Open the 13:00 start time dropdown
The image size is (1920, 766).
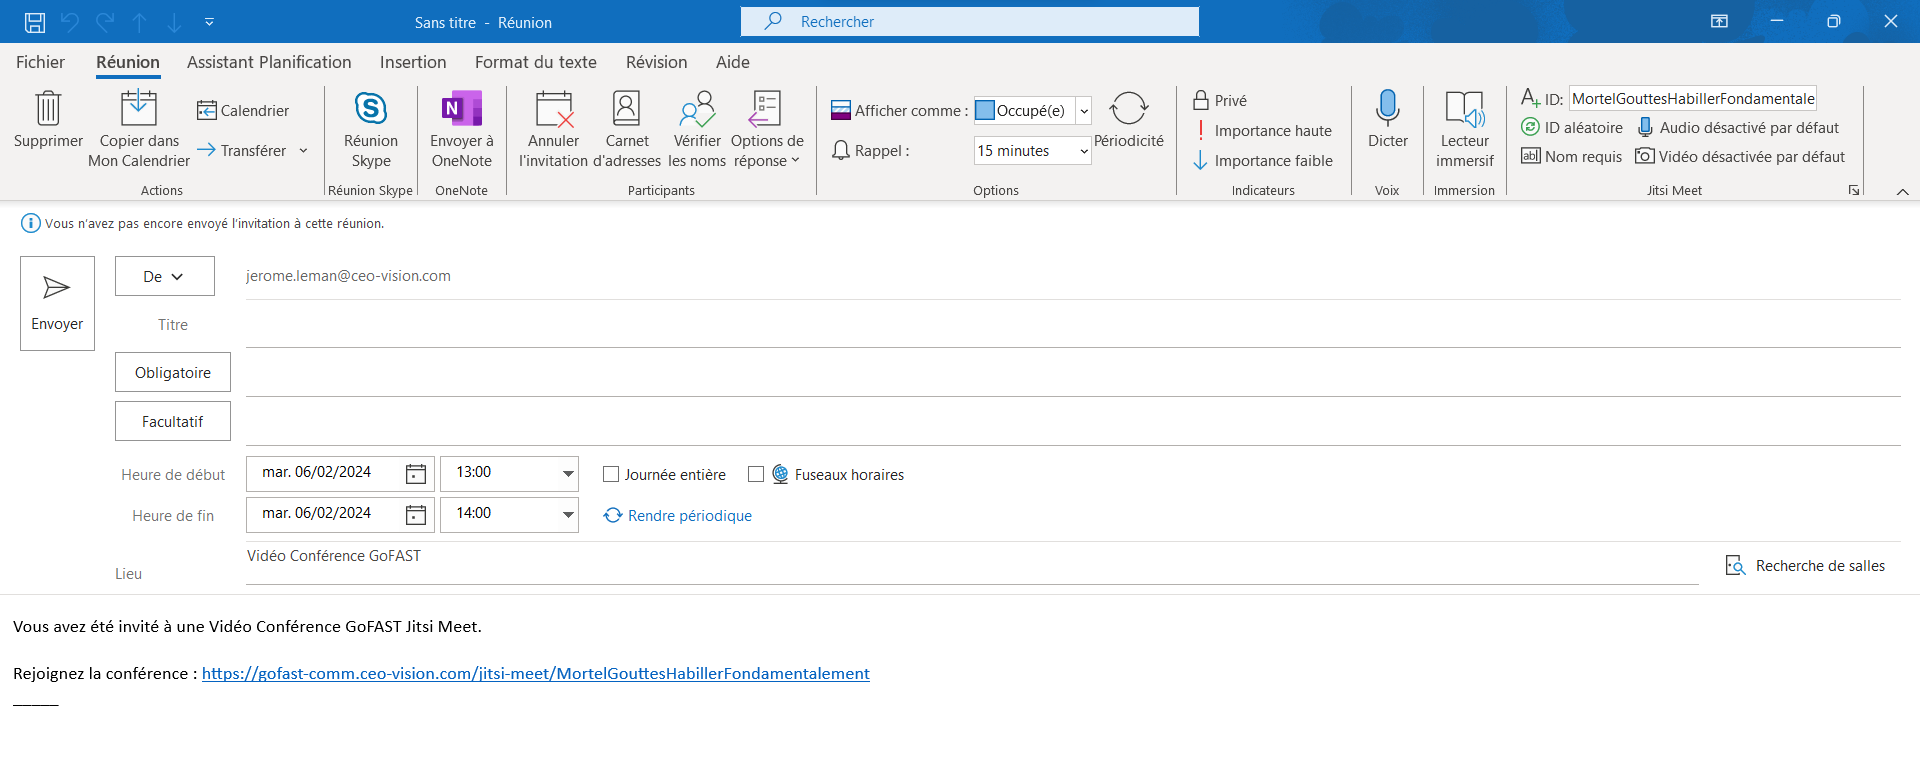tap(568, 473)
